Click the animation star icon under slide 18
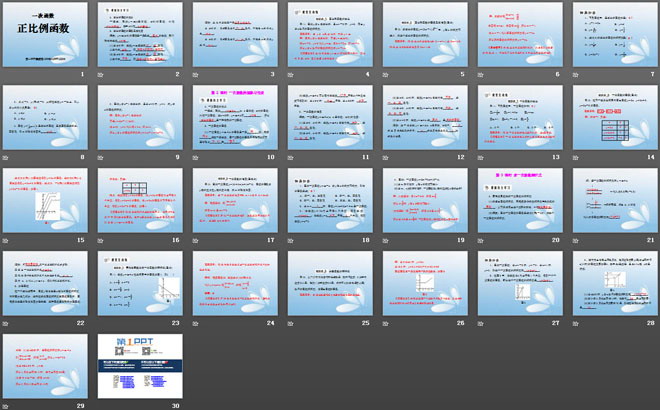Screen dimensions: 660x410 [291, 241]
